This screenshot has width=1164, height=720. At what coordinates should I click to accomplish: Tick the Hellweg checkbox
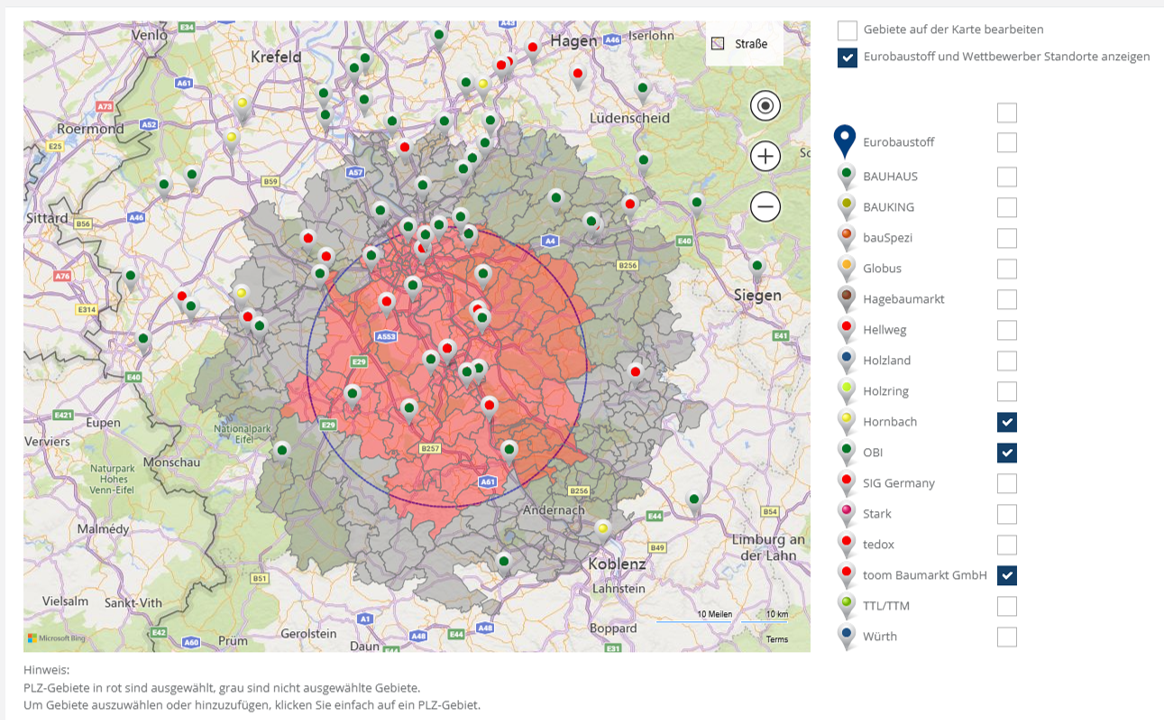[x=1007, y=330]
